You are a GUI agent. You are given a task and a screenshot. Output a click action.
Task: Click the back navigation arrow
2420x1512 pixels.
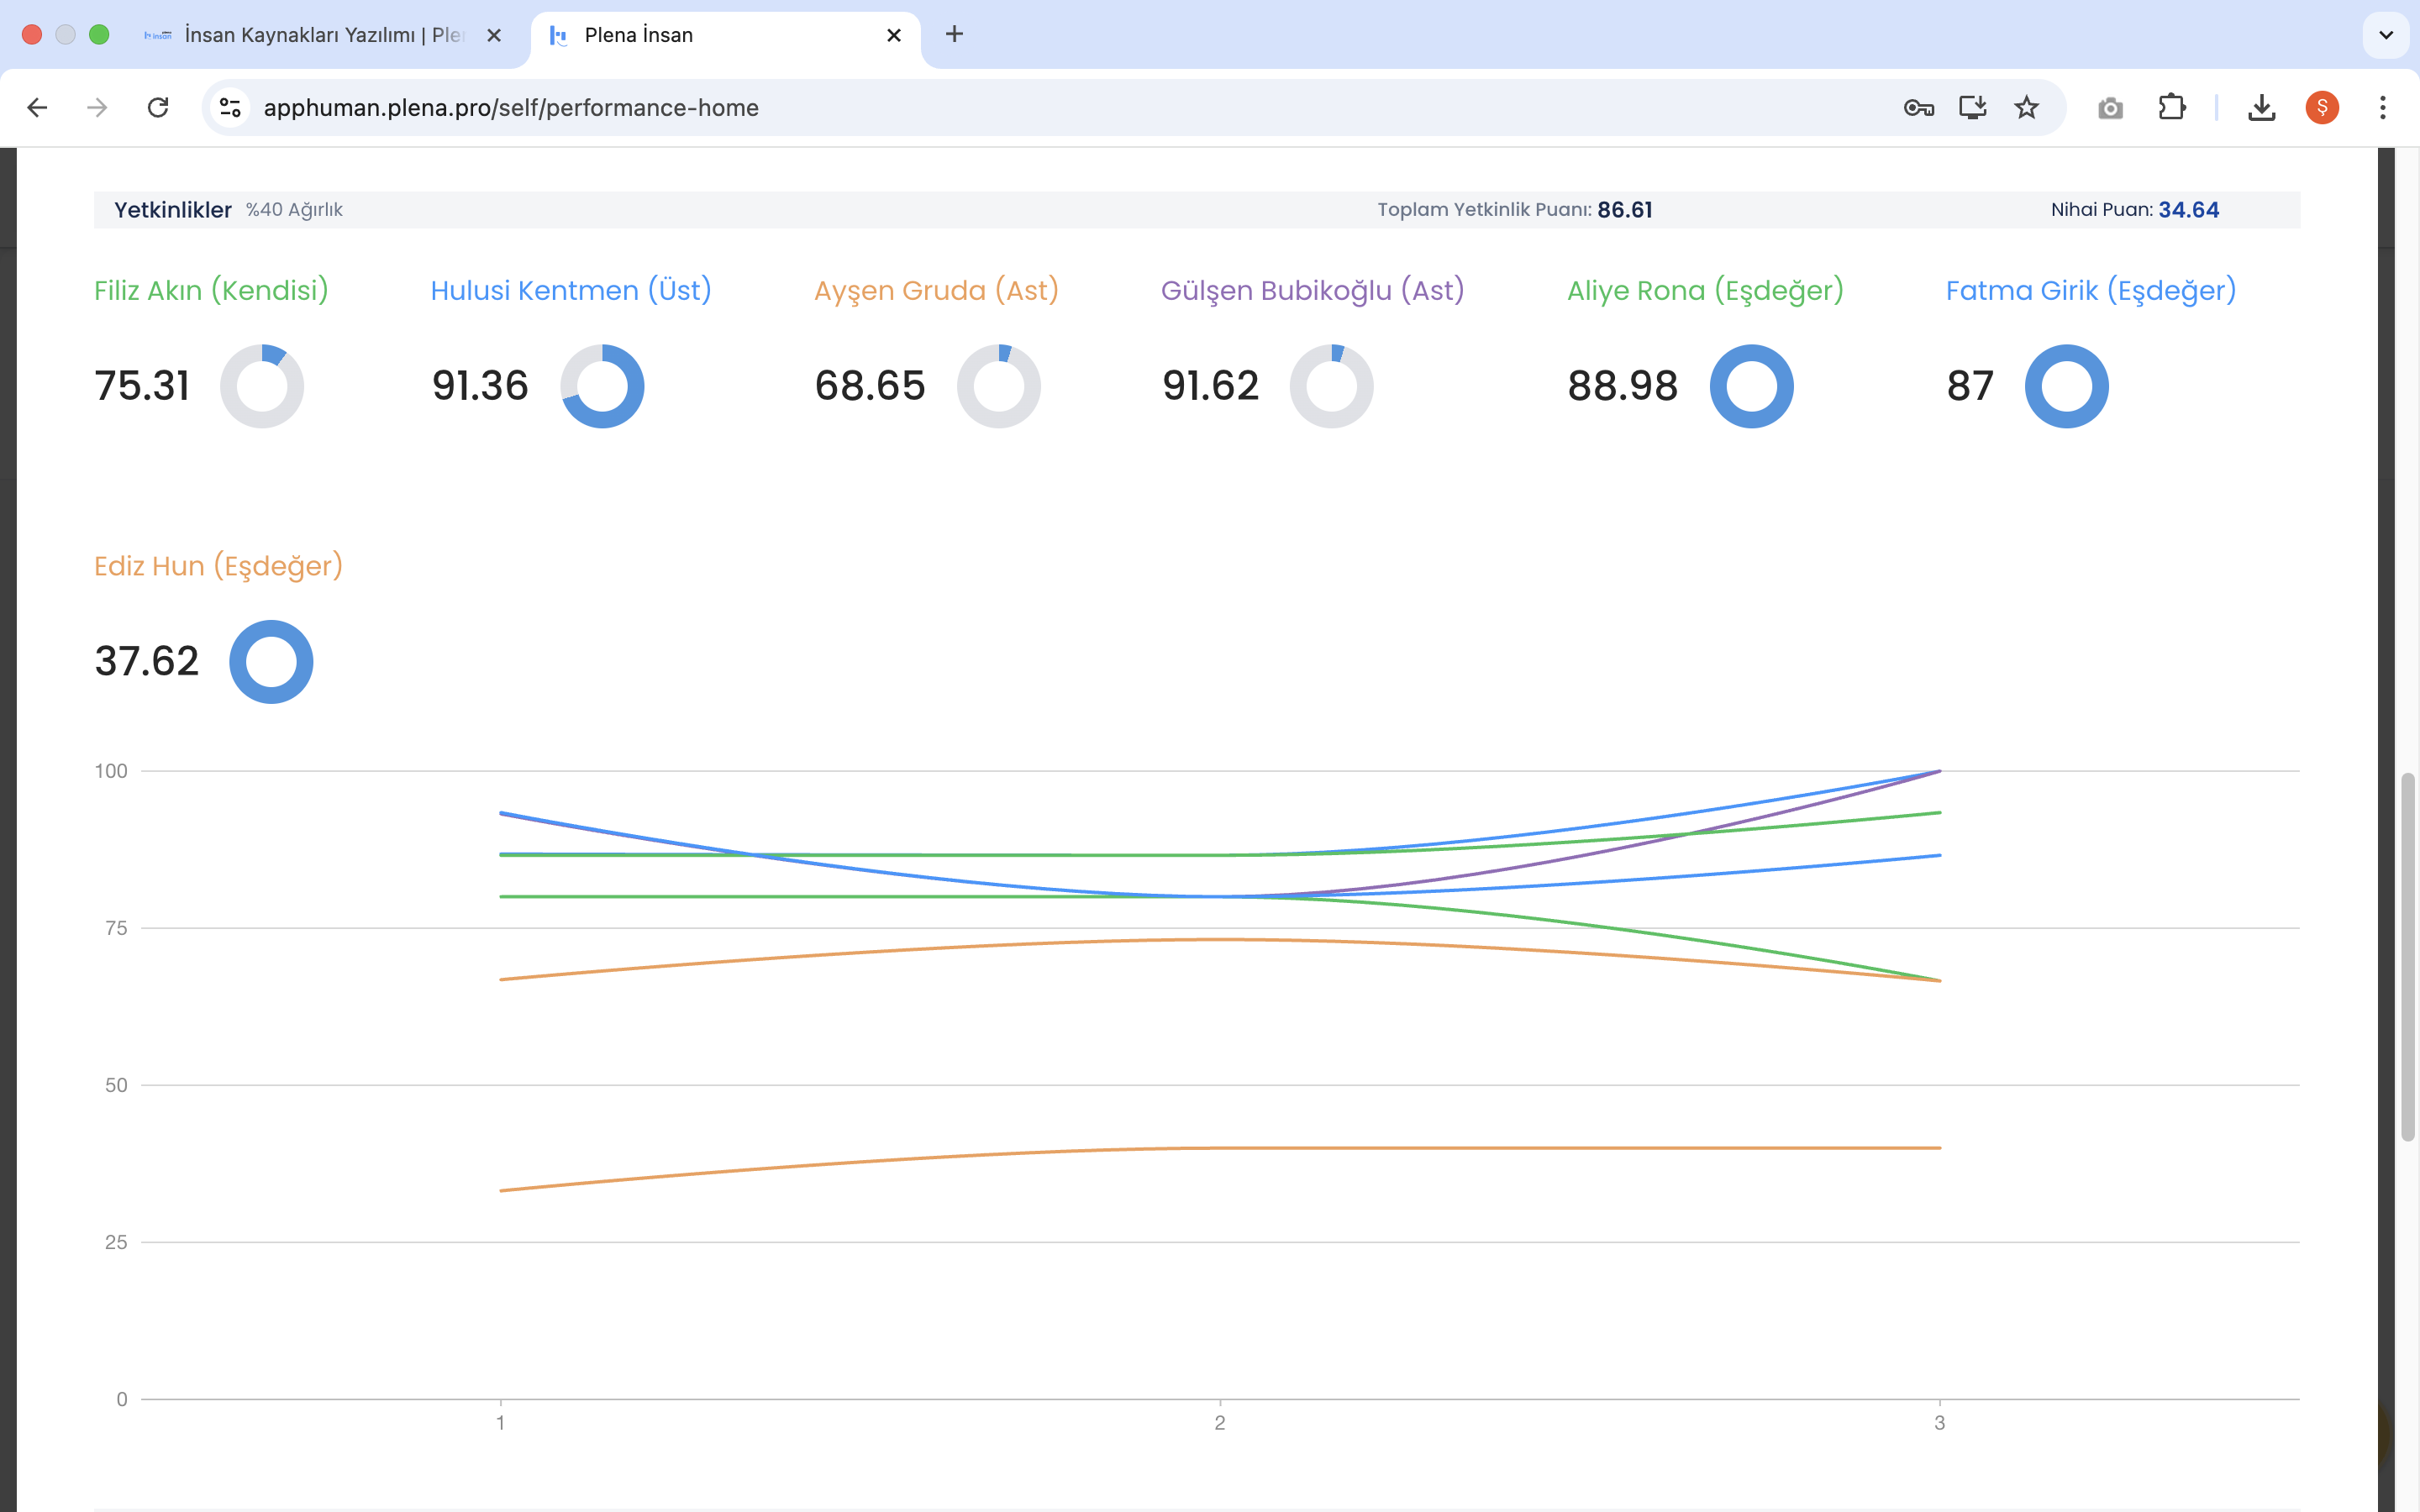[x=37, y=107]
